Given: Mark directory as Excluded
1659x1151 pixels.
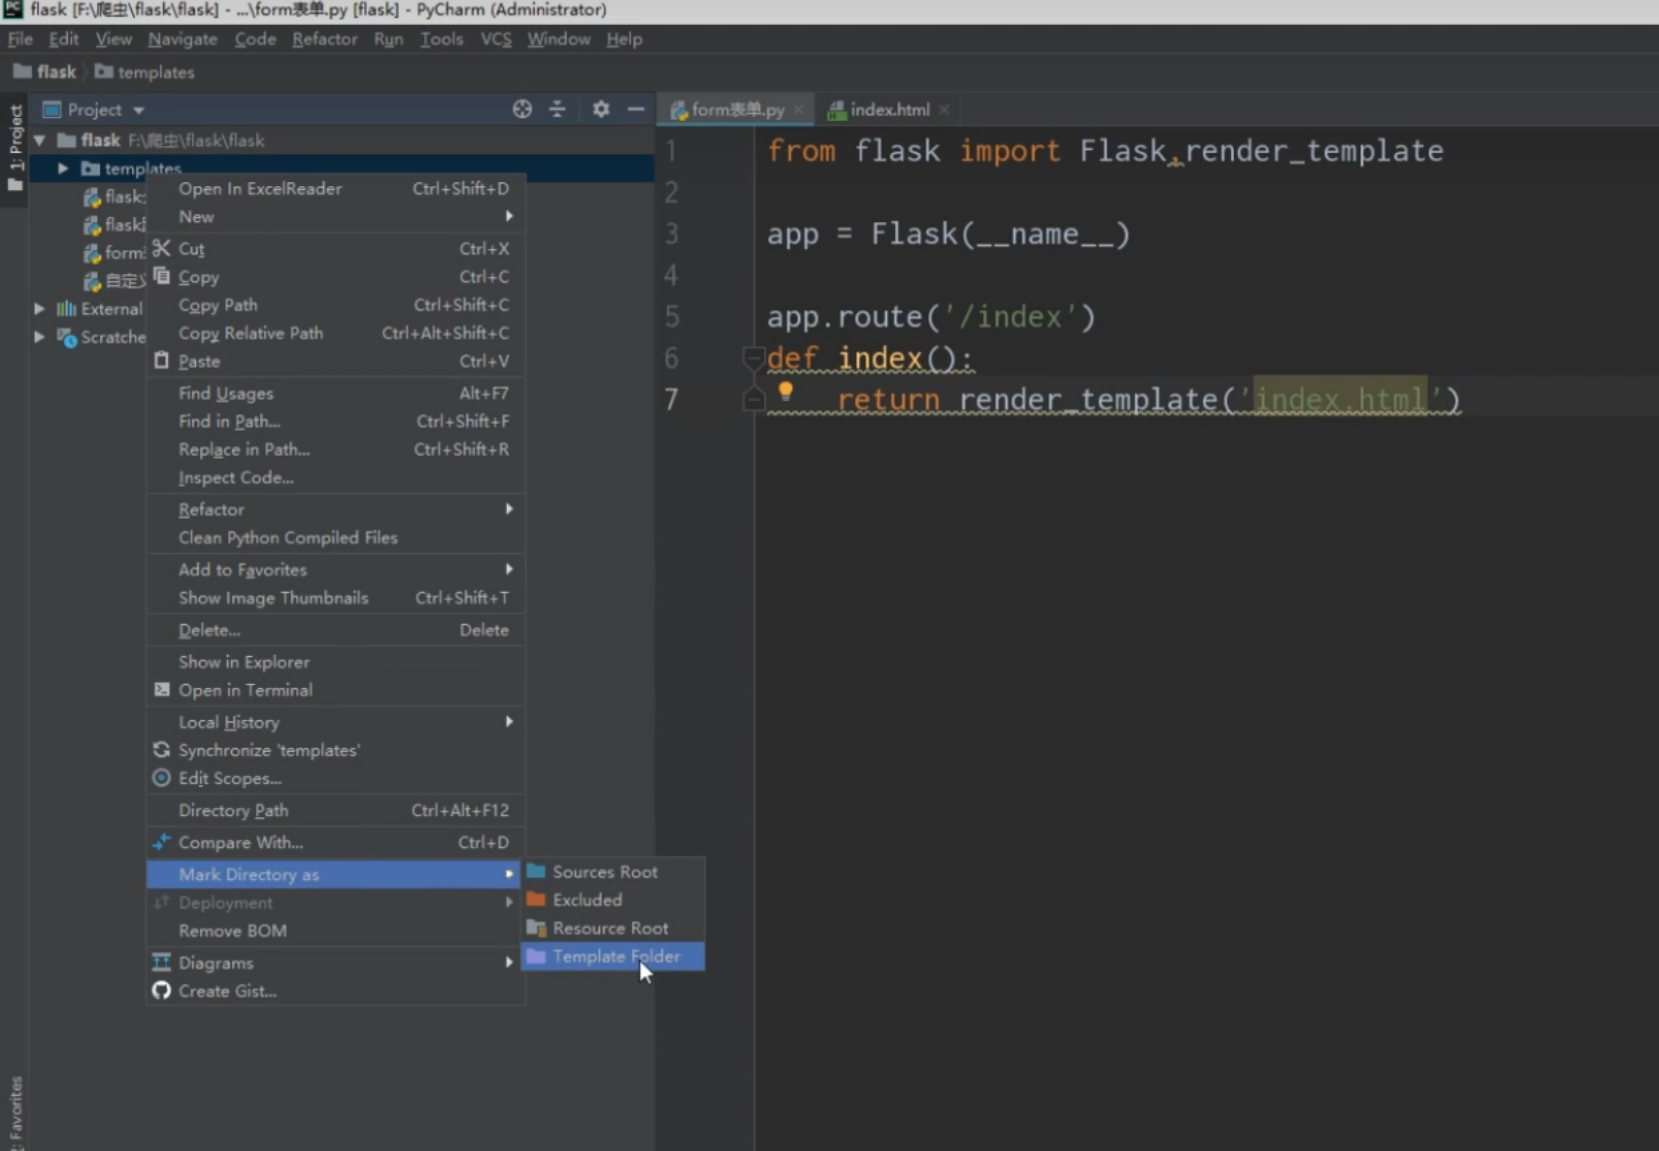Looking at the screenshot, I should coord(613,900).
